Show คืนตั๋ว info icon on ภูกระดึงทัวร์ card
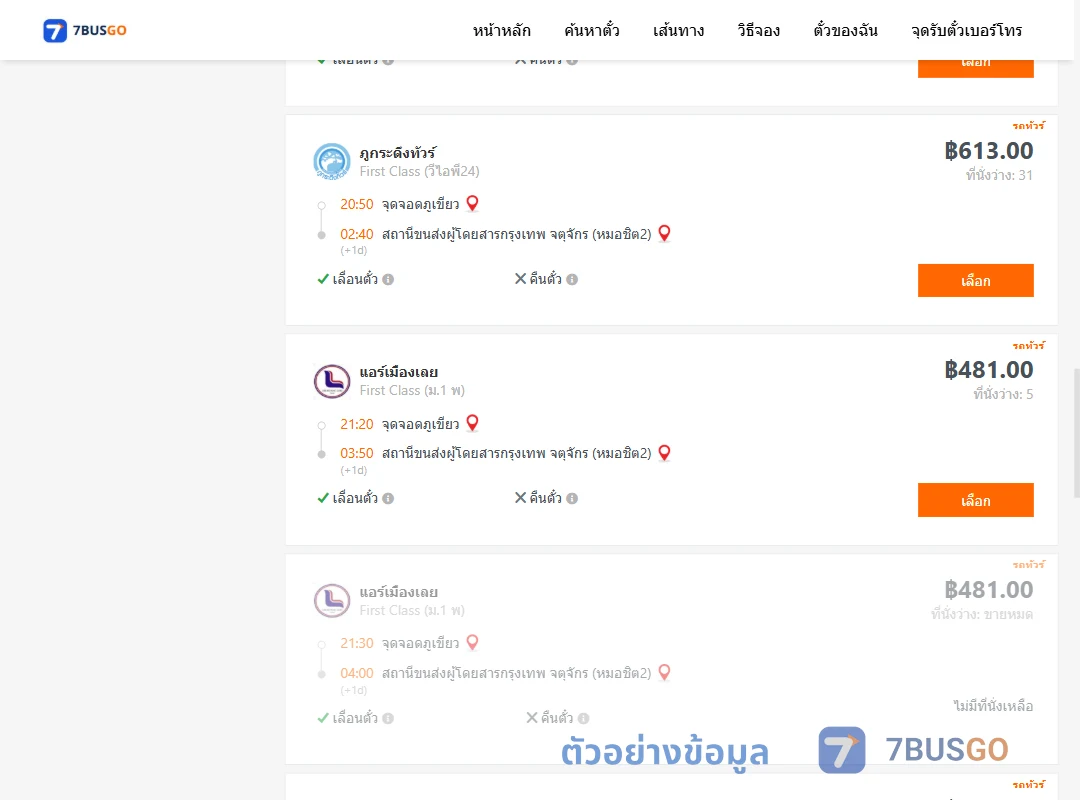Viewport: 1080px width, 800px height. (572, 279)
